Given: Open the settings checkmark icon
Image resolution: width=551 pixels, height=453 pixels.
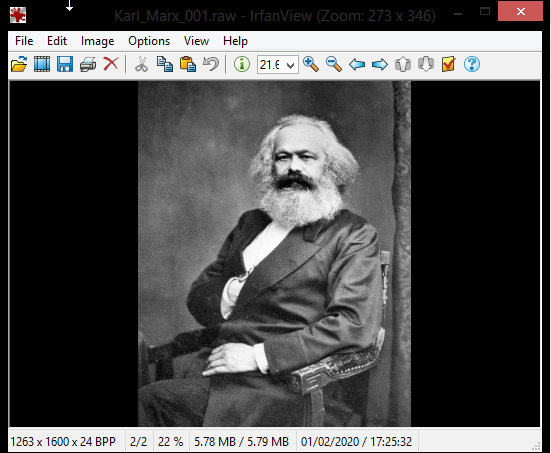Looking at the screenshot, I should (448, 64).
